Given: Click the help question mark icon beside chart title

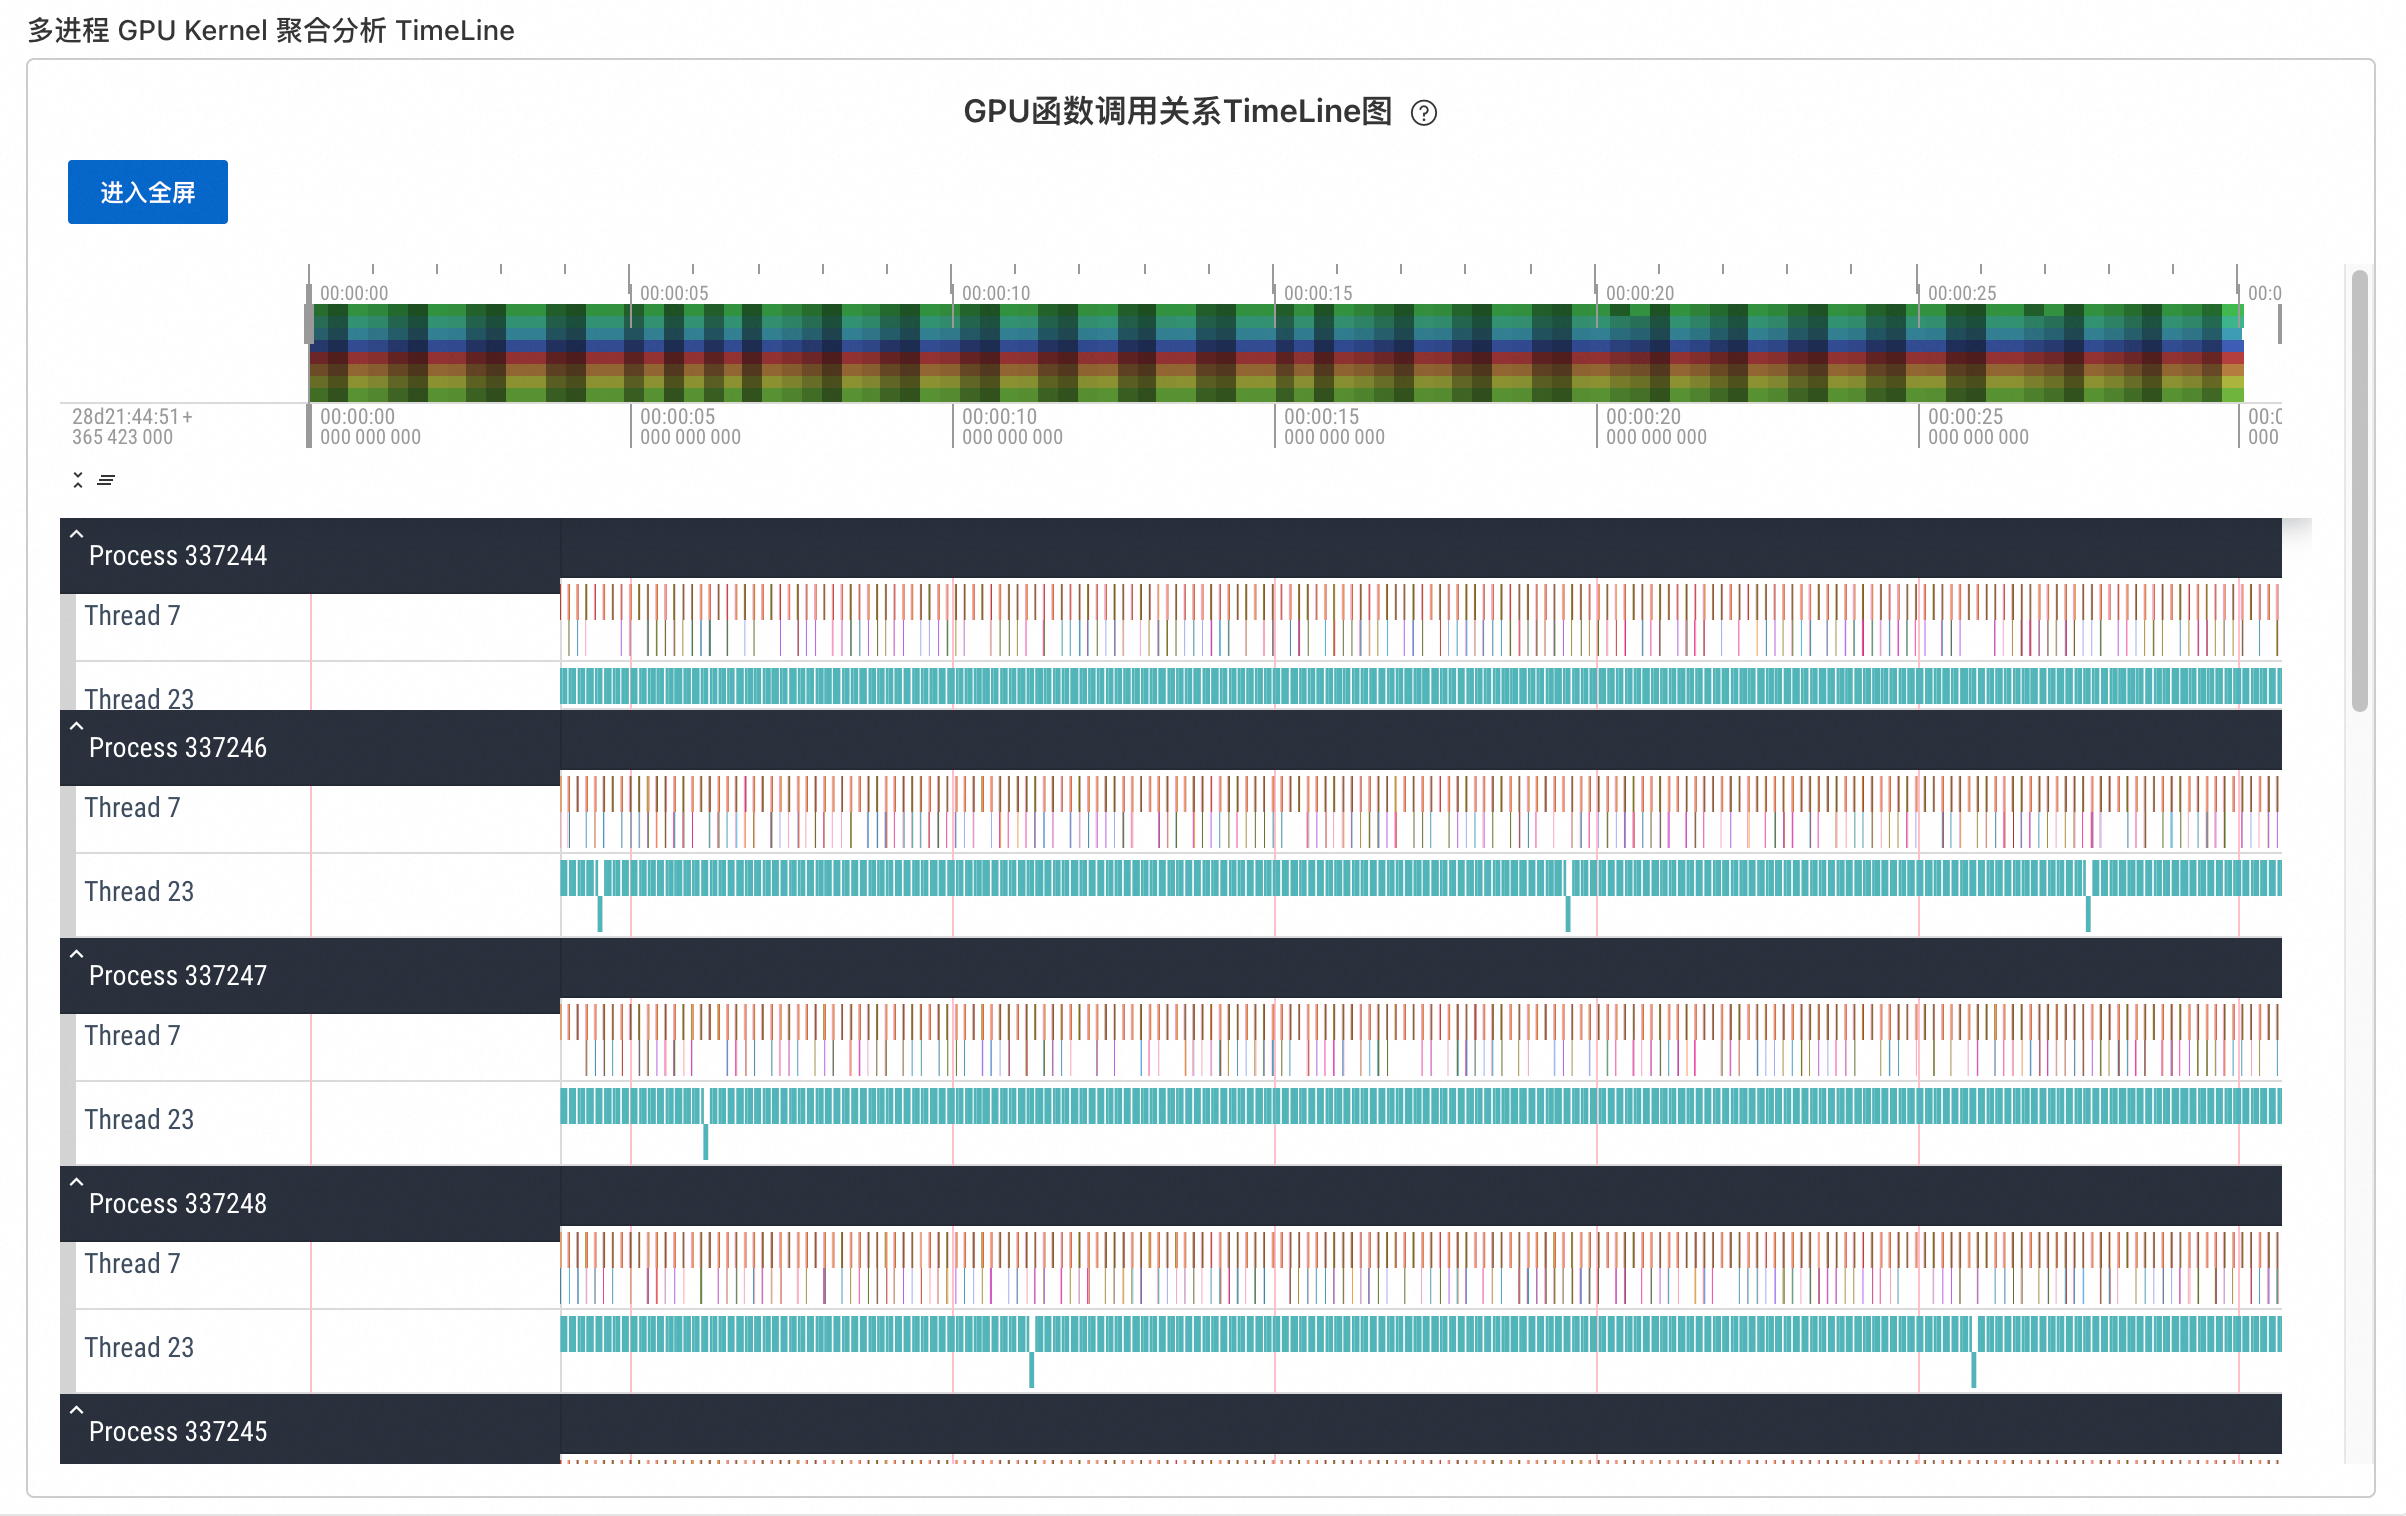Looking at the screenshot, I should pos(1423,113).
